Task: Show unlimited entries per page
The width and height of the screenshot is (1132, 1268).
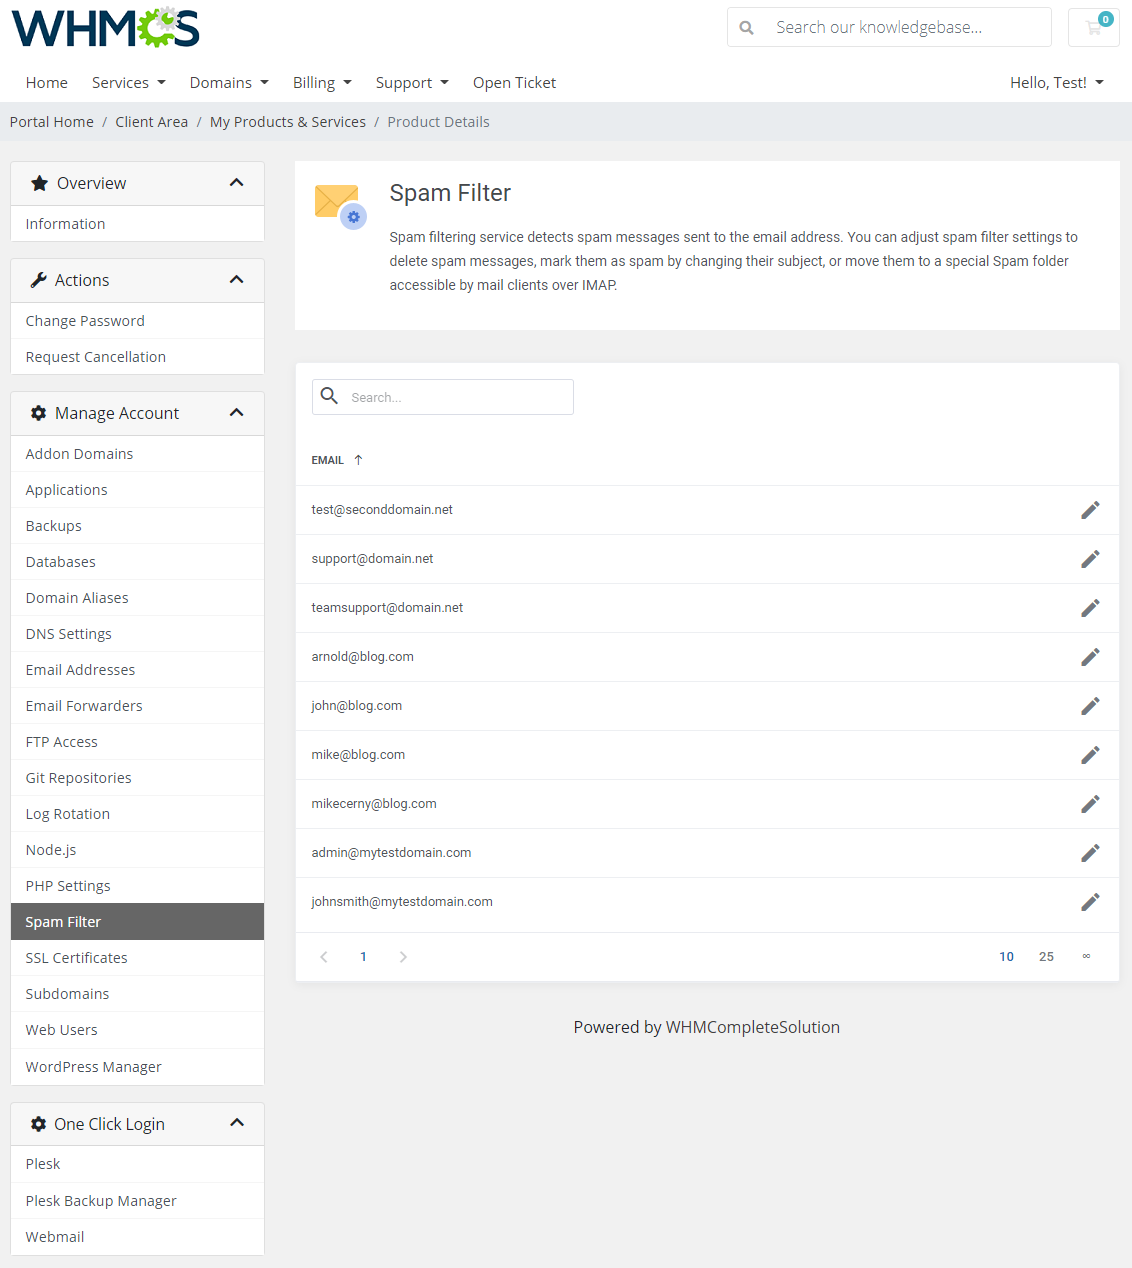Action: pos(1086,957)
